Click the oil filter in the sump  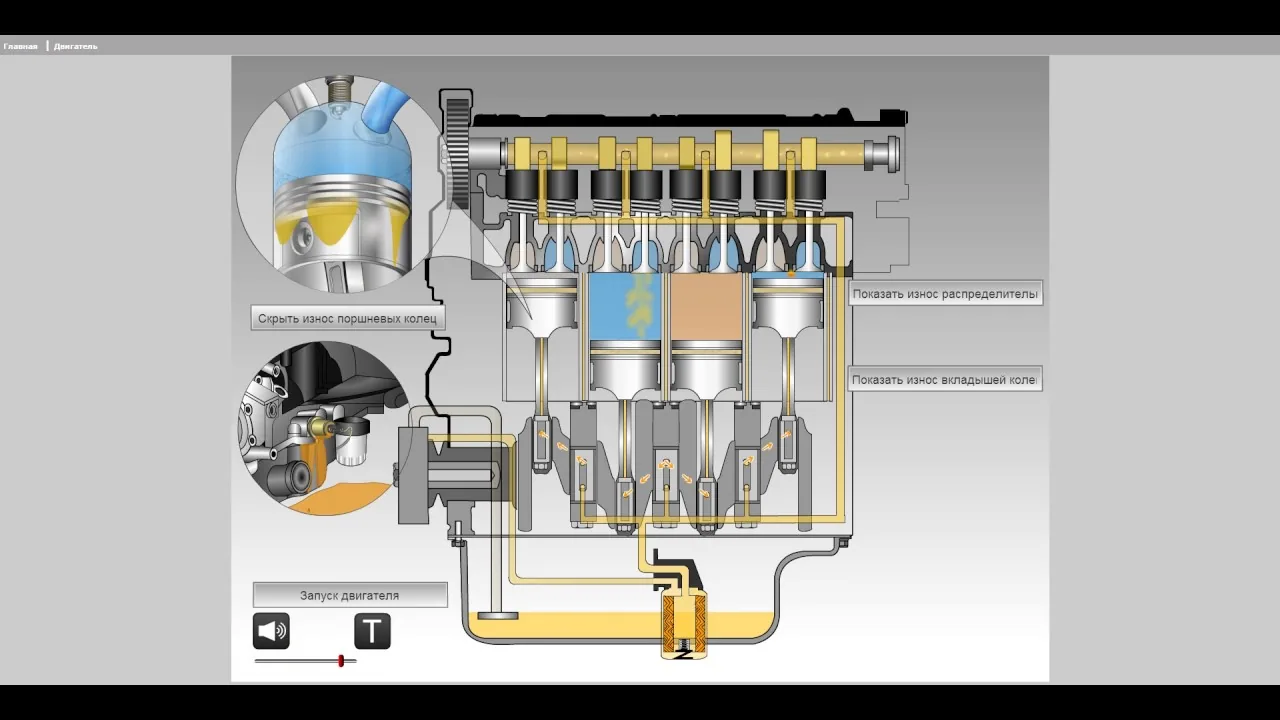(x=685, y=623)
